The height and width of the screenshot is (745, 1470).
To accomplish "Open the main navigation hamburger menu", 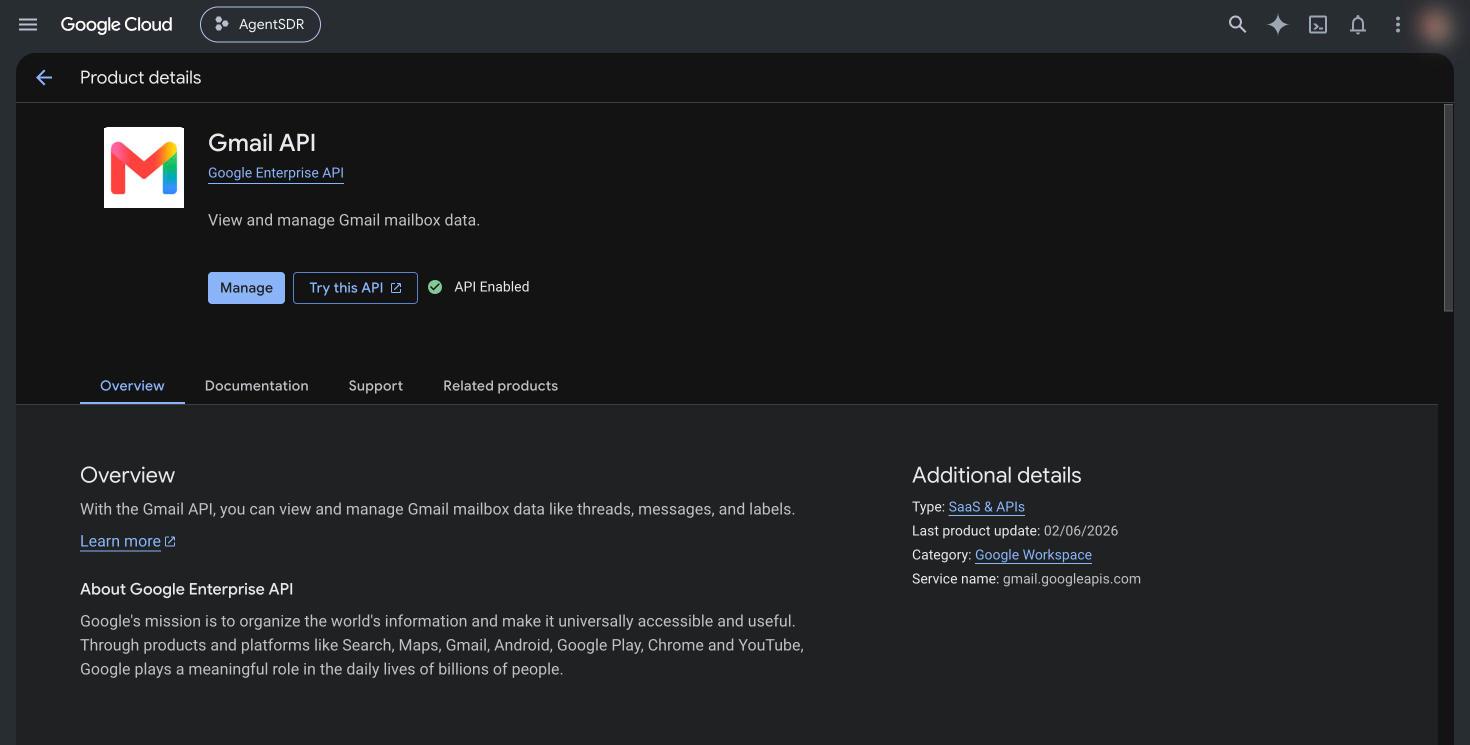I will (28, 24).
